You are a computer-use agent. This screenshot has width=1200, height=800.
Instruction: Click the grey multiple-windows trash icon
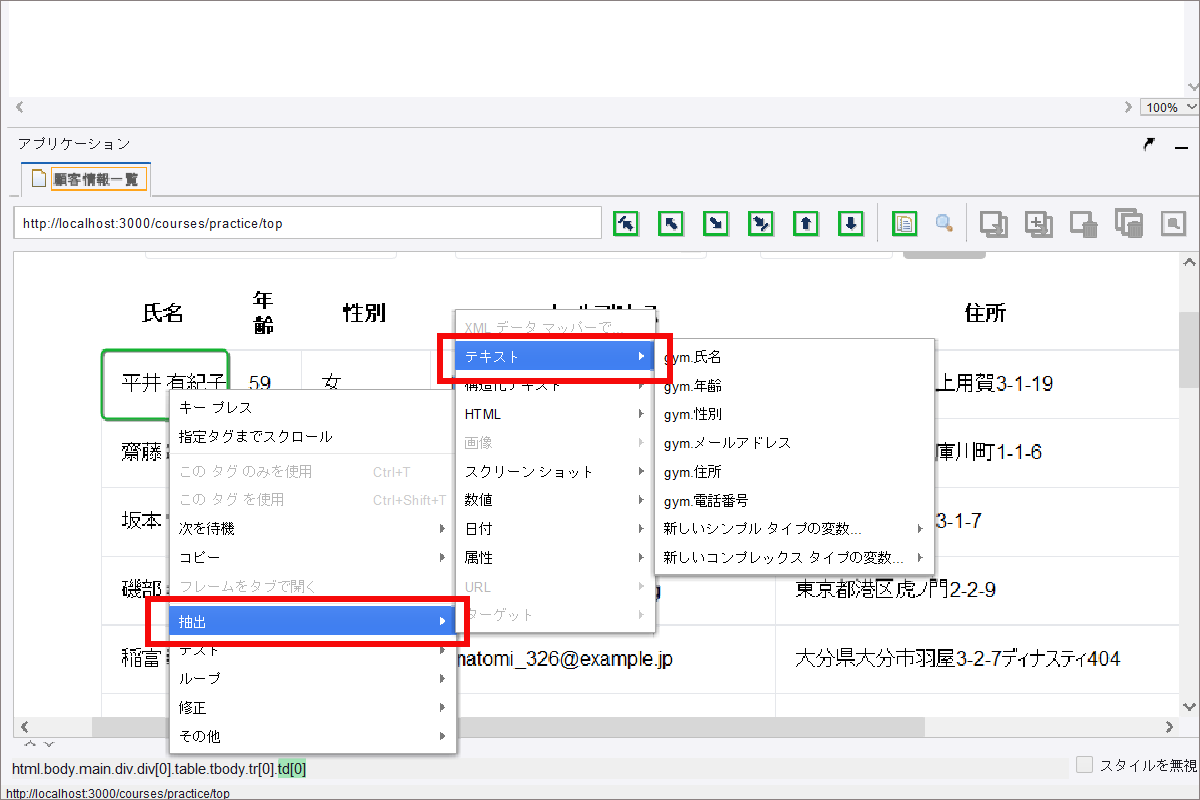pyautogui.click(x=1129, y=224)
